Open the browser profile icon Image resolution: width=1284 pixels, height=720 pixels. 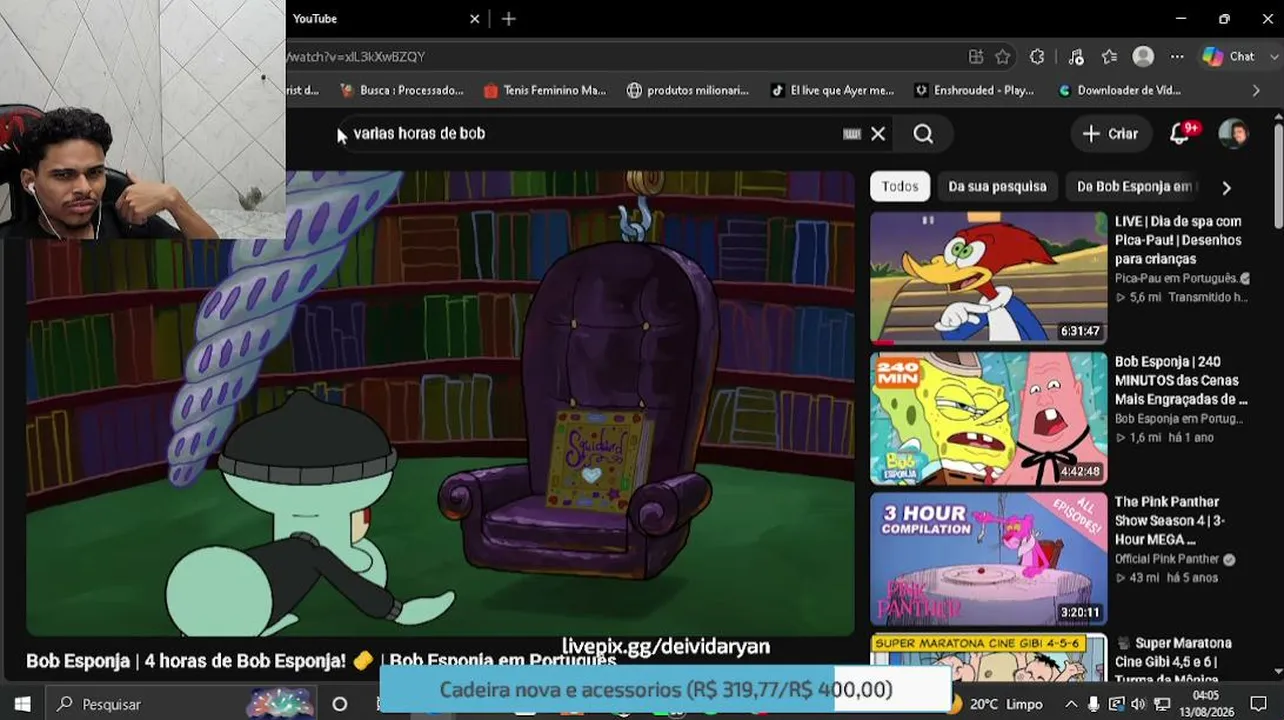click(1143, 57)
